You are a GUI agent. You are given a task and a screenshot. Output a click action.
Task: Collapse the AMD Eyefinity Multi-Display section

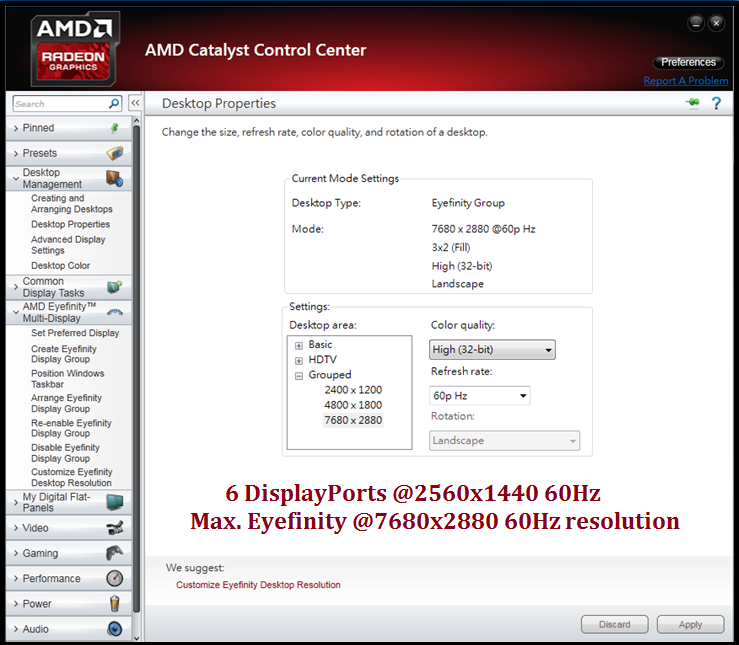click(16, 312)
